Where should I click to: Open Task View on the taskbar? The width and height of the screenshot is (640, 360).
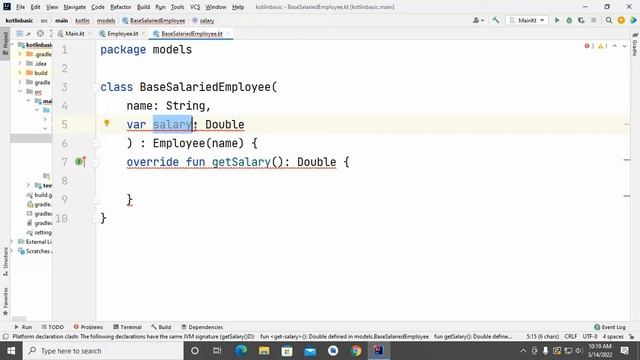pyautogui.click(x=217, y=351)
